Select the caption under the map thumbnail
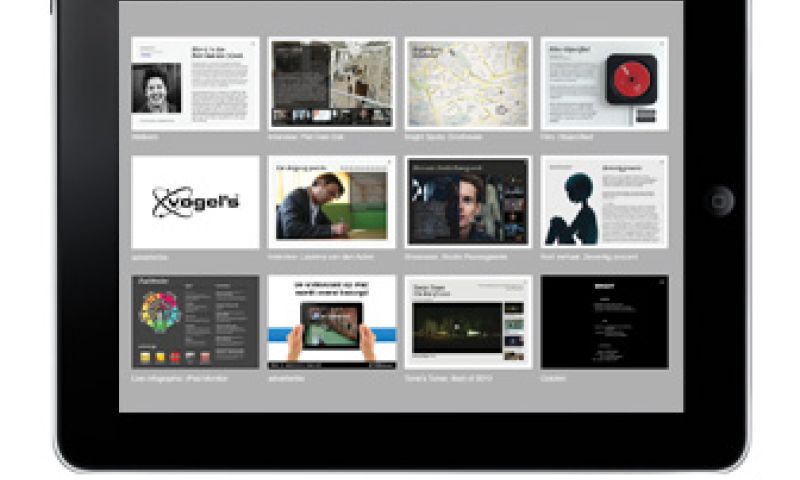This screenshot has height=480, width=800. pos(443,137)
